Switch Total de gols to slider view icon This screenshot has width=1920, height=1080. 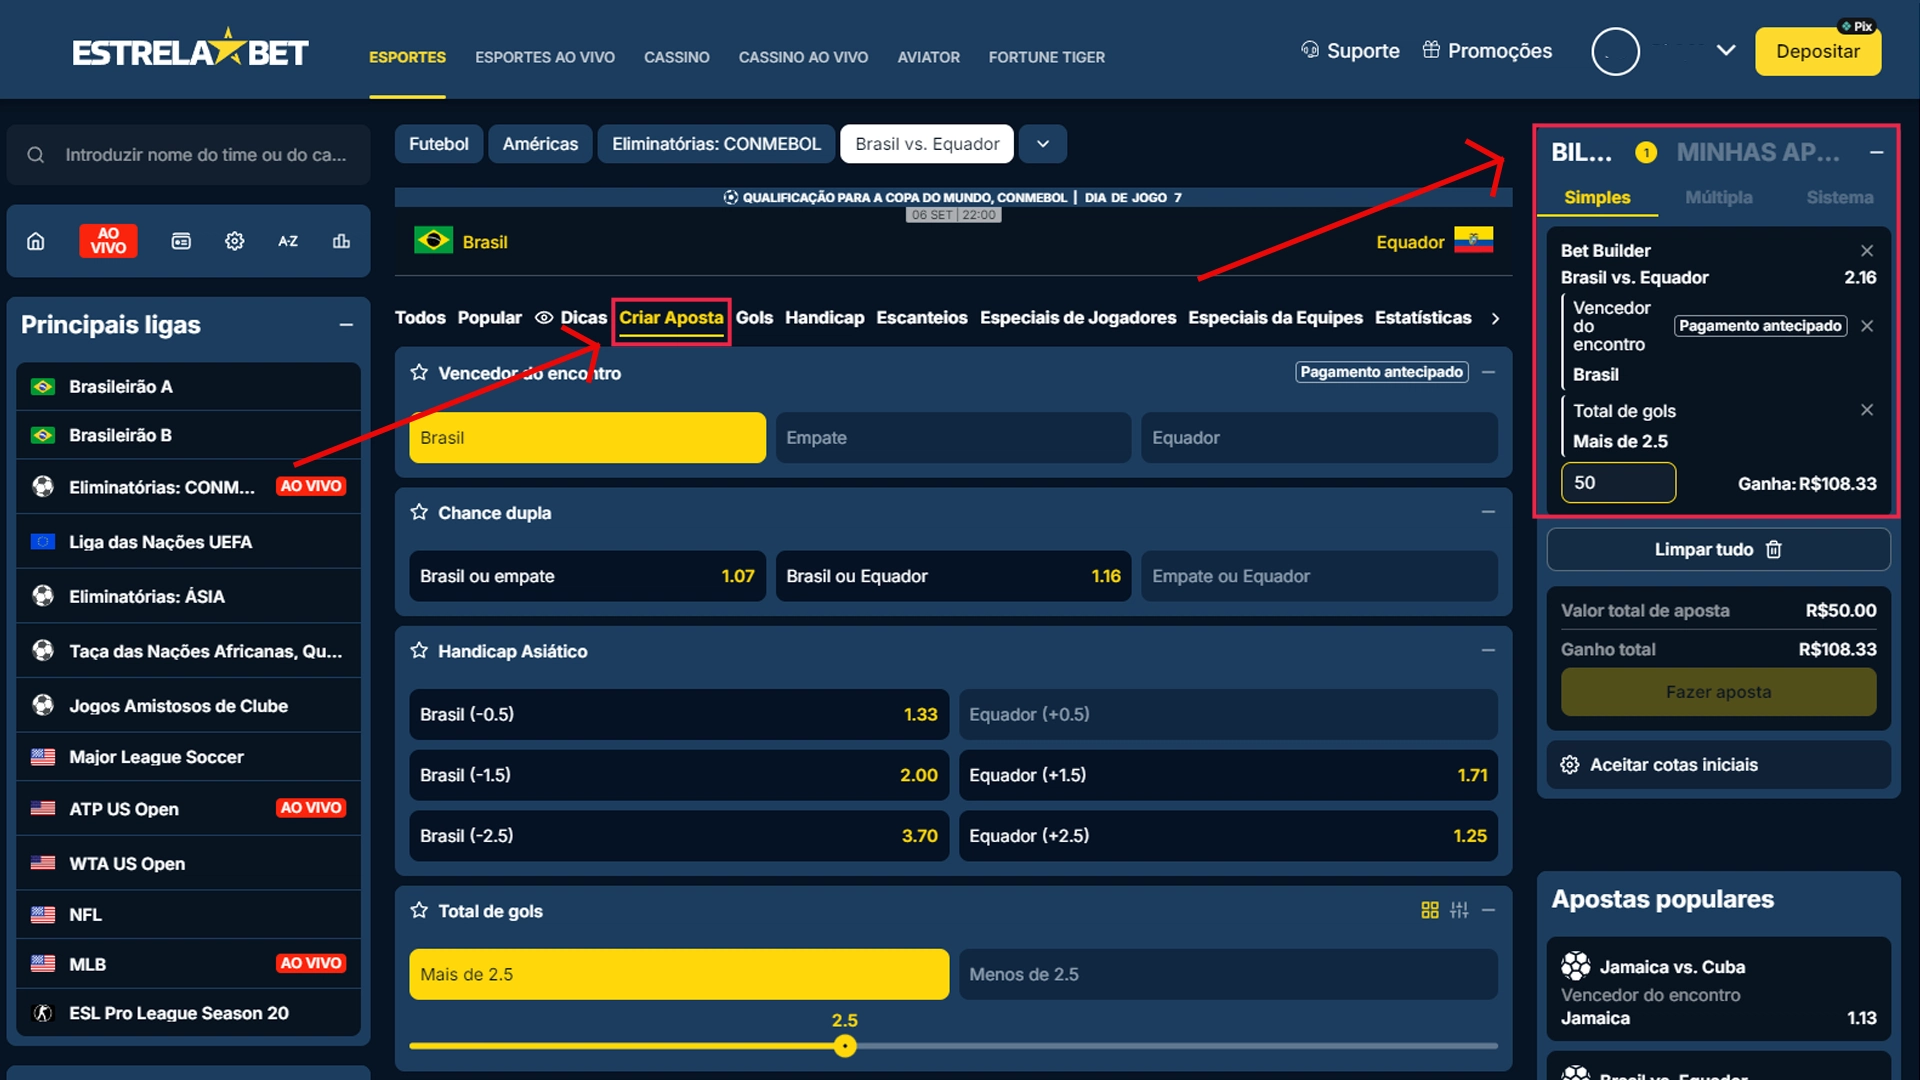coord(1460,910)
